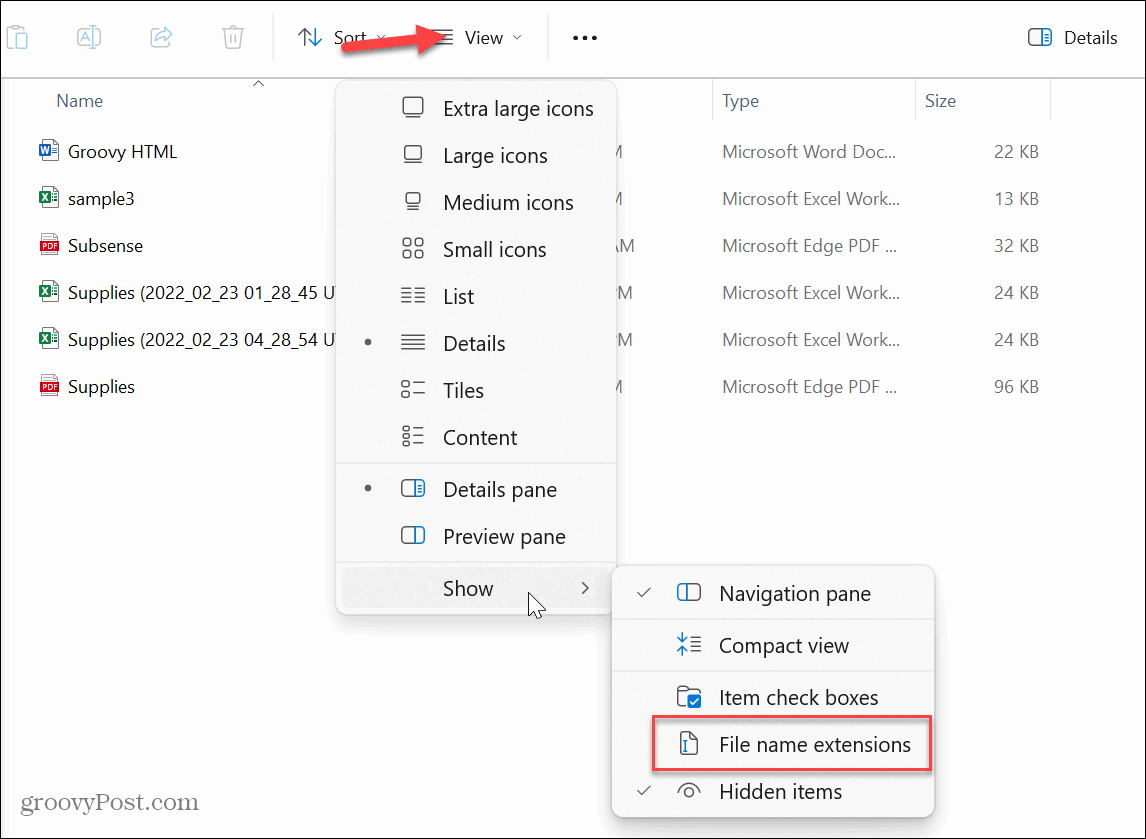Click the Excel icon next to sample3
This screenshot has height=839, width=1146.
point(48,199)
